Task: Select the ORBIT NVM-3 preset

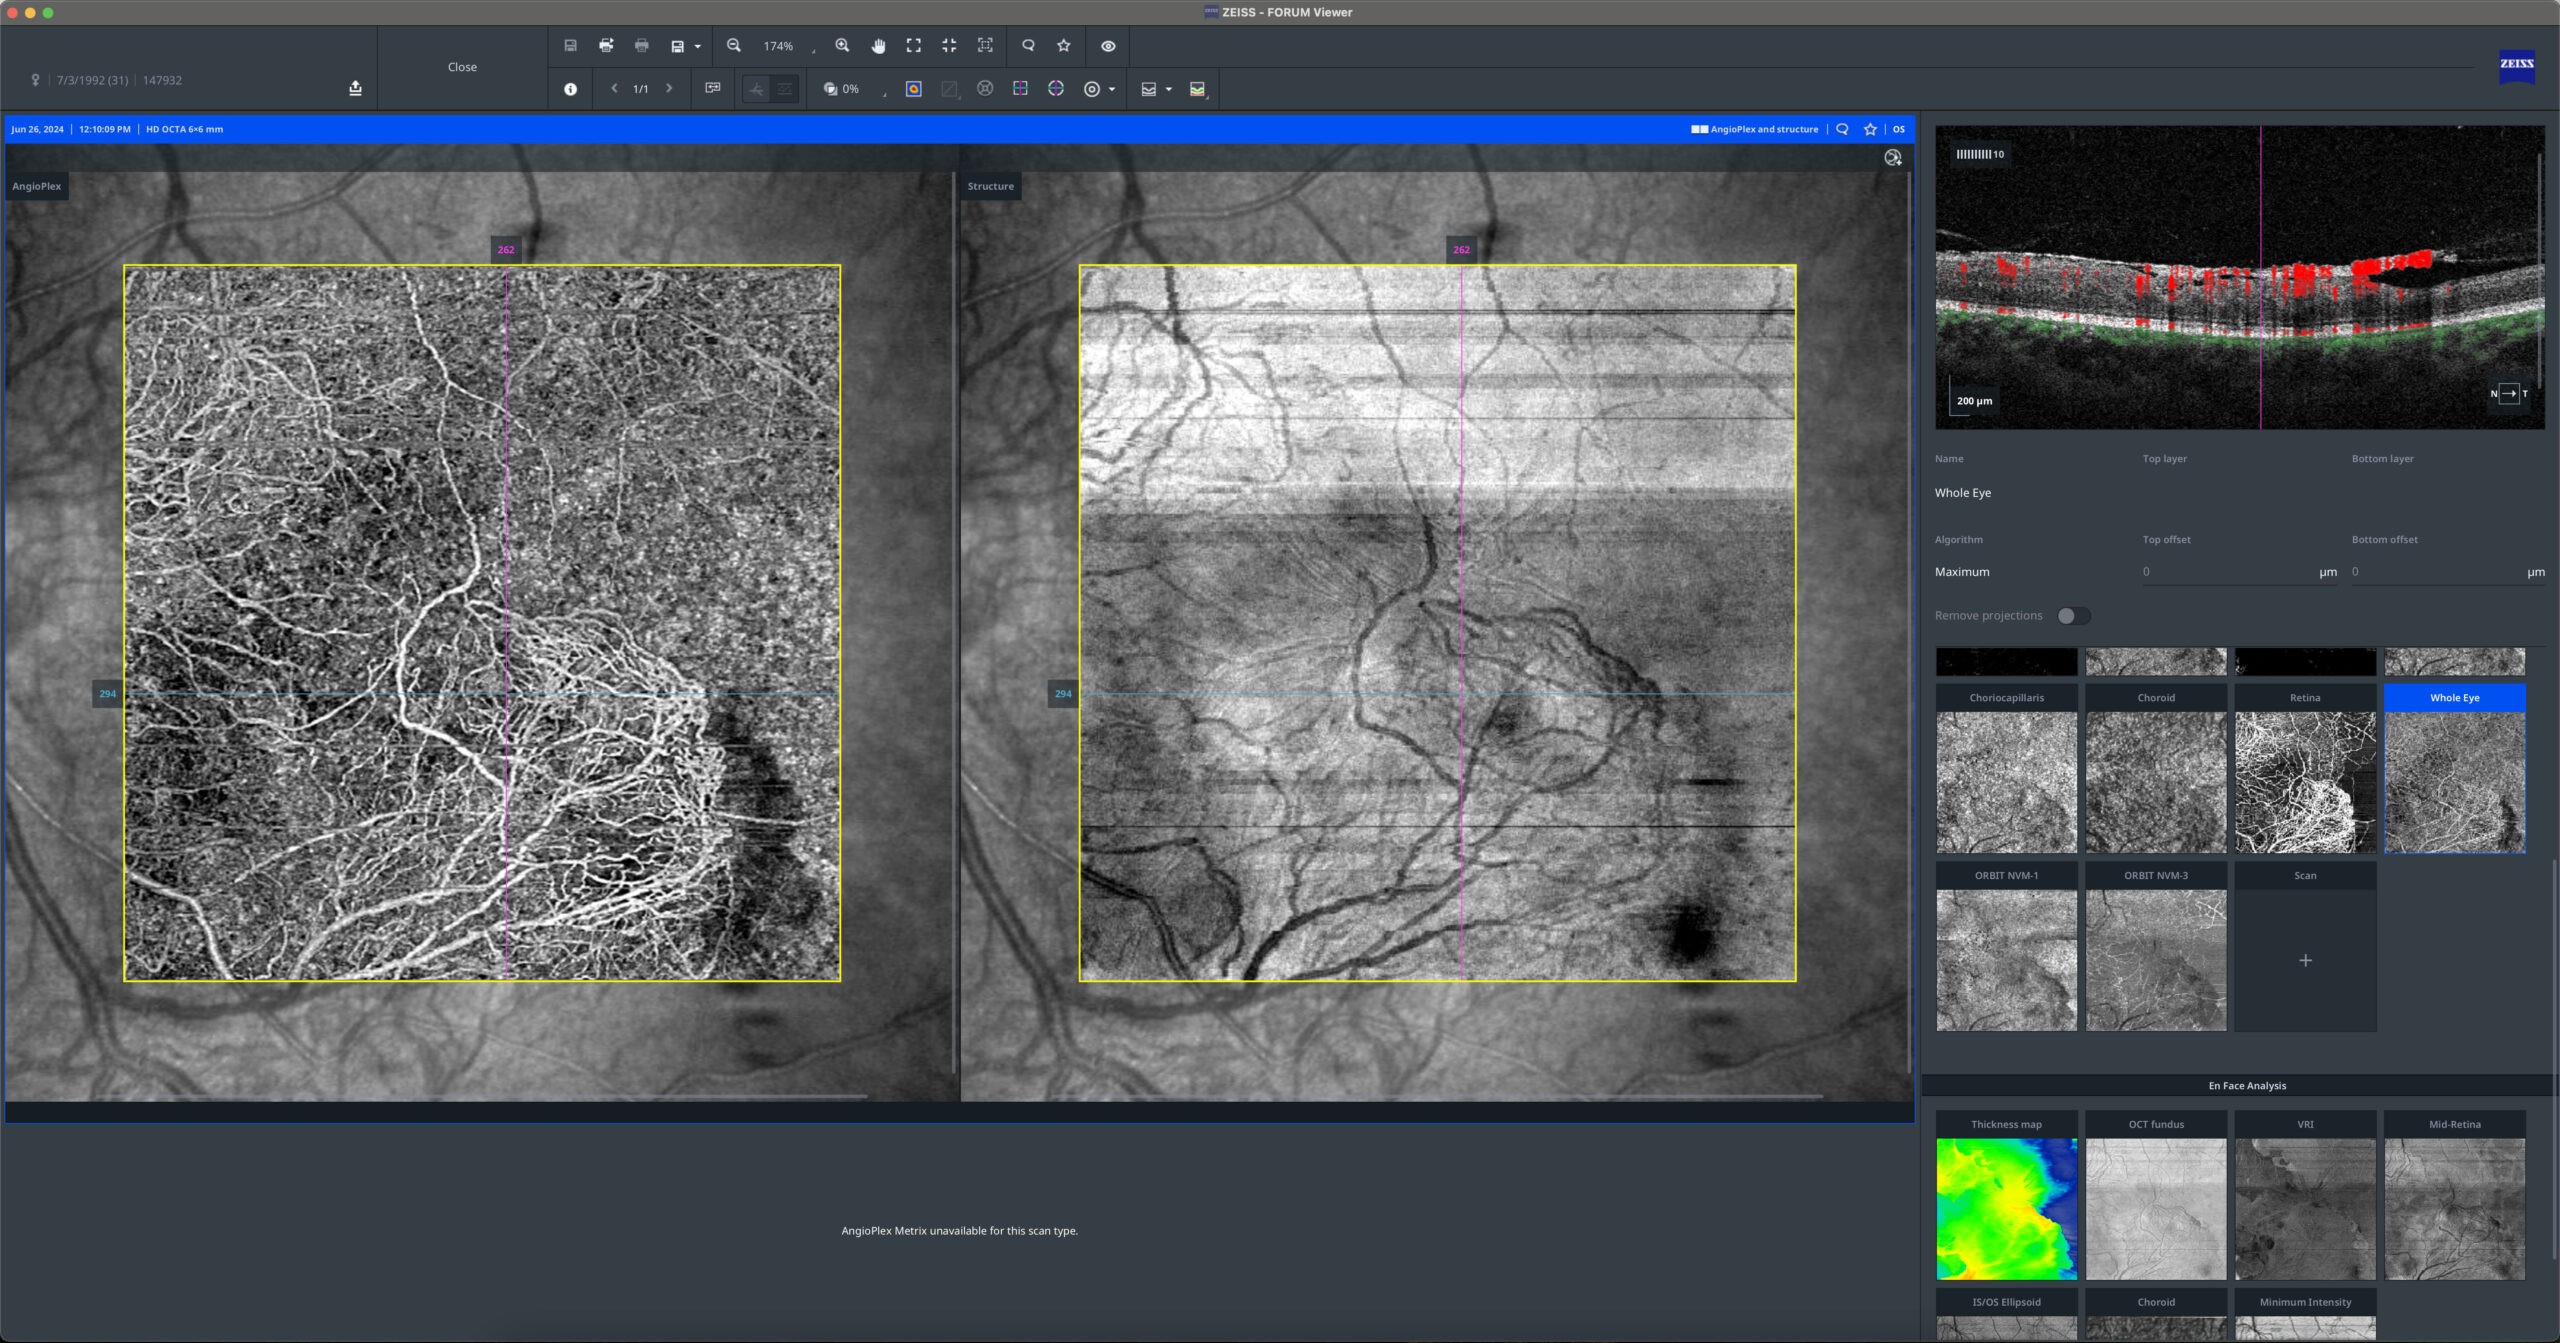Action: (x=2156, y=947)
